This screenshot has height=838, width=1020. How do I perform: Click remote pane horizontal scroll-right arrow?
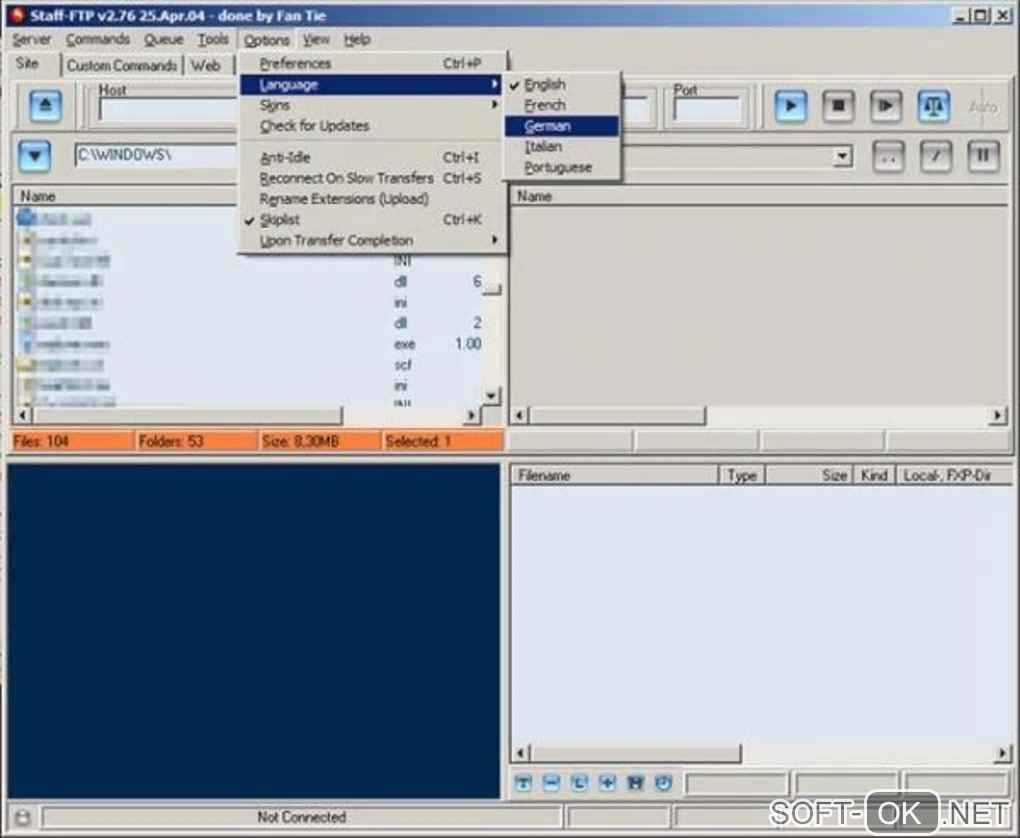tap(998, 415)
